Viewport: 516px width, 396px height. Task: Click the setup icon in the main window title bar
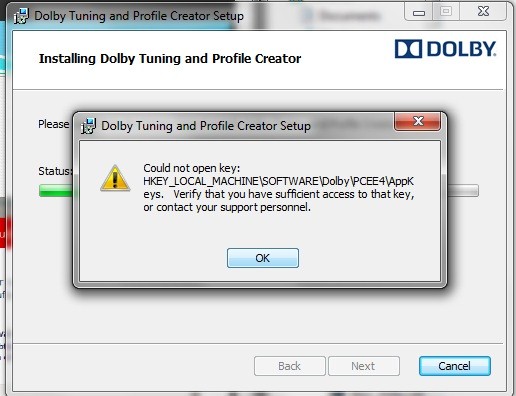[x=21, y=16]
